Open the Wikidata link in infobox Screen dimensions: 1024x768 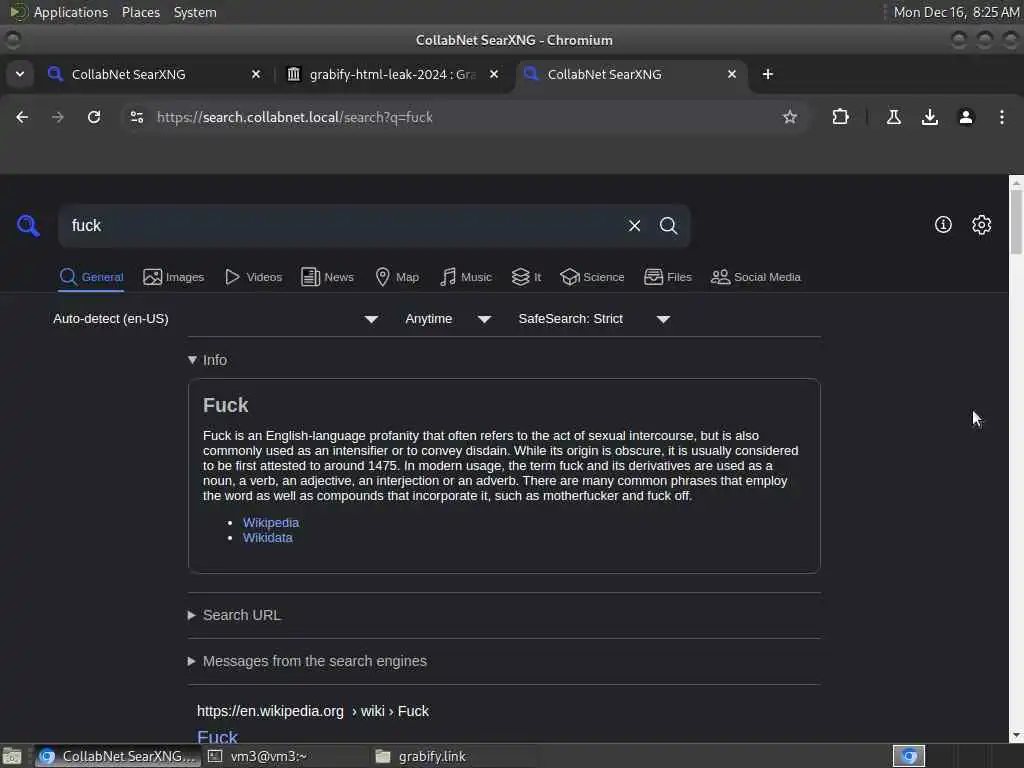click(268, 537)
